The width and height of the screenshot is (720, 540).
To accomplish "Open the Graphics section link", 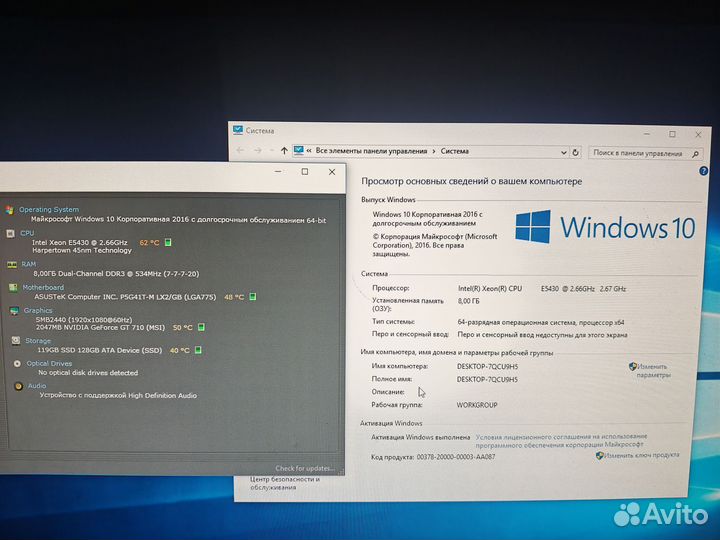I will [x=38, y=310].
